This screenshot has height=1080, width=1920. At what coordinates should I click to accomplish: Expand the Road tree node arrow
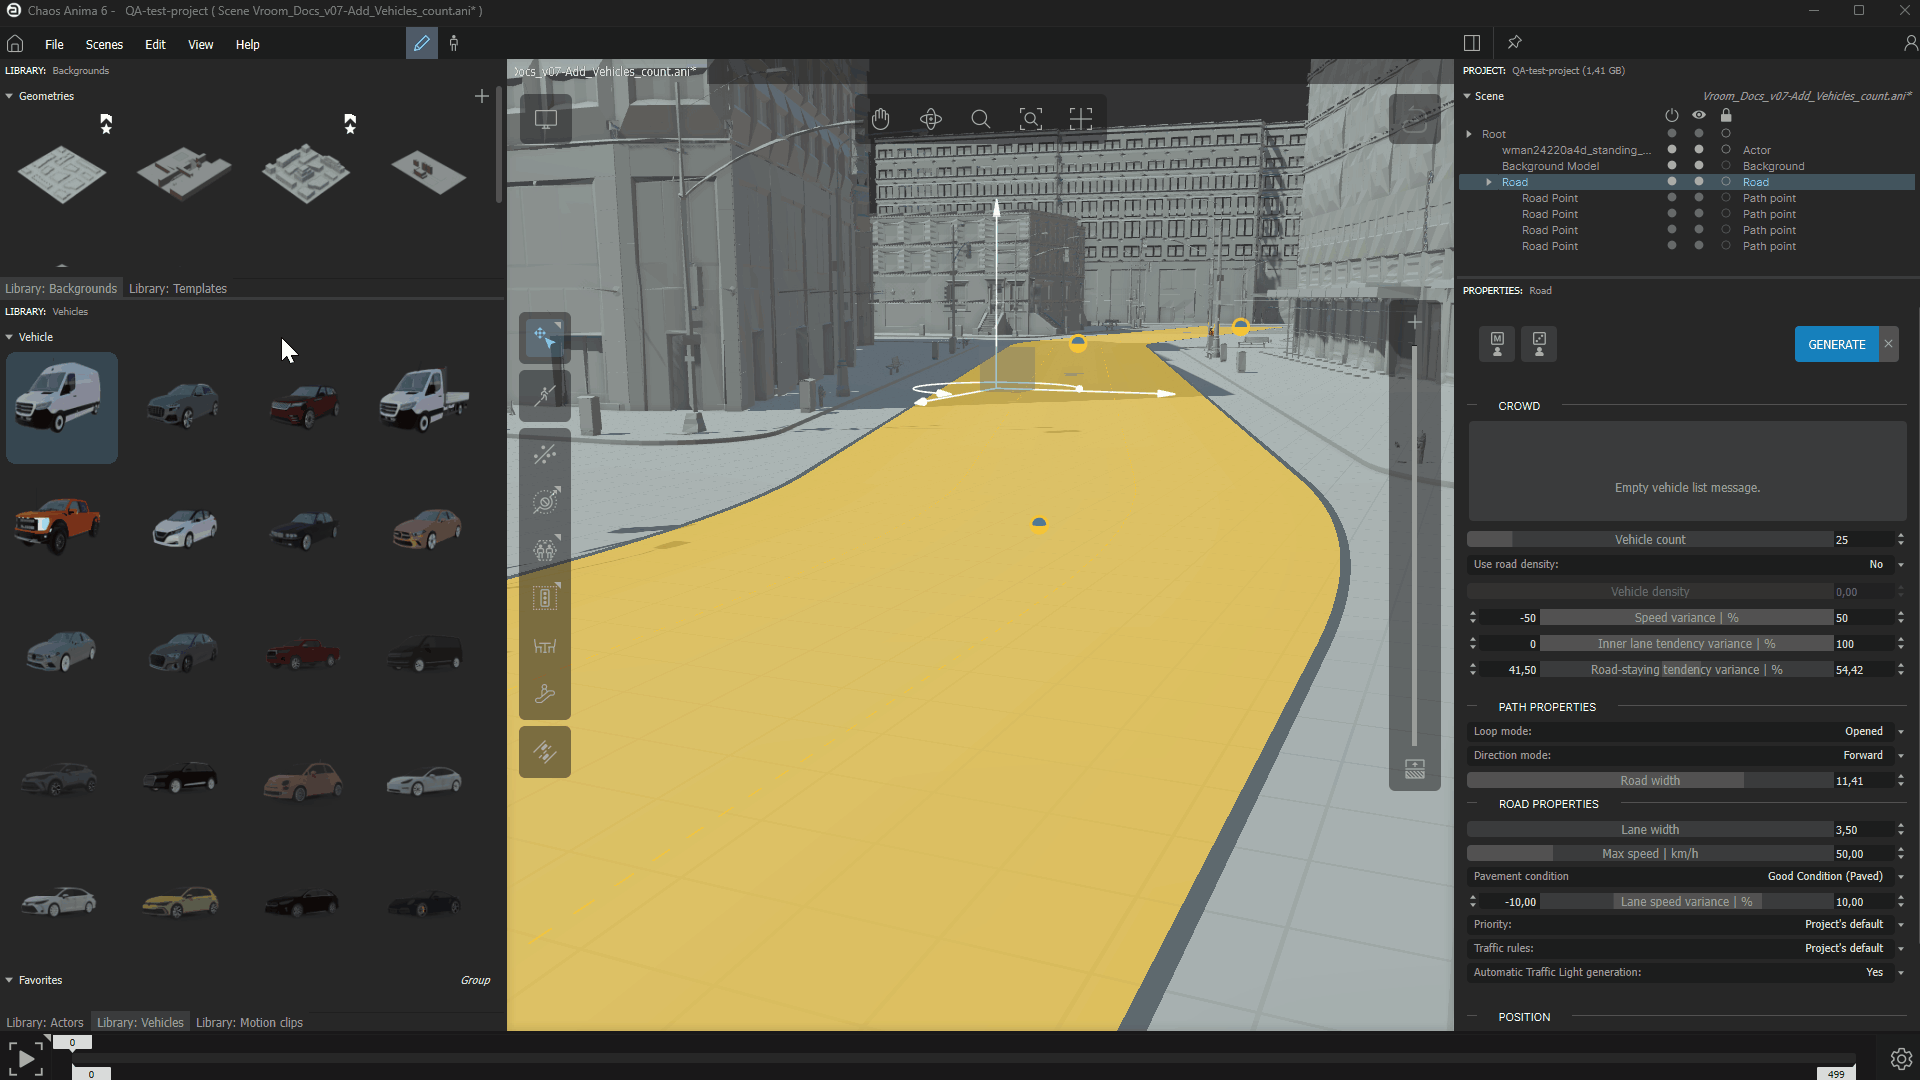pos(1489,182)
